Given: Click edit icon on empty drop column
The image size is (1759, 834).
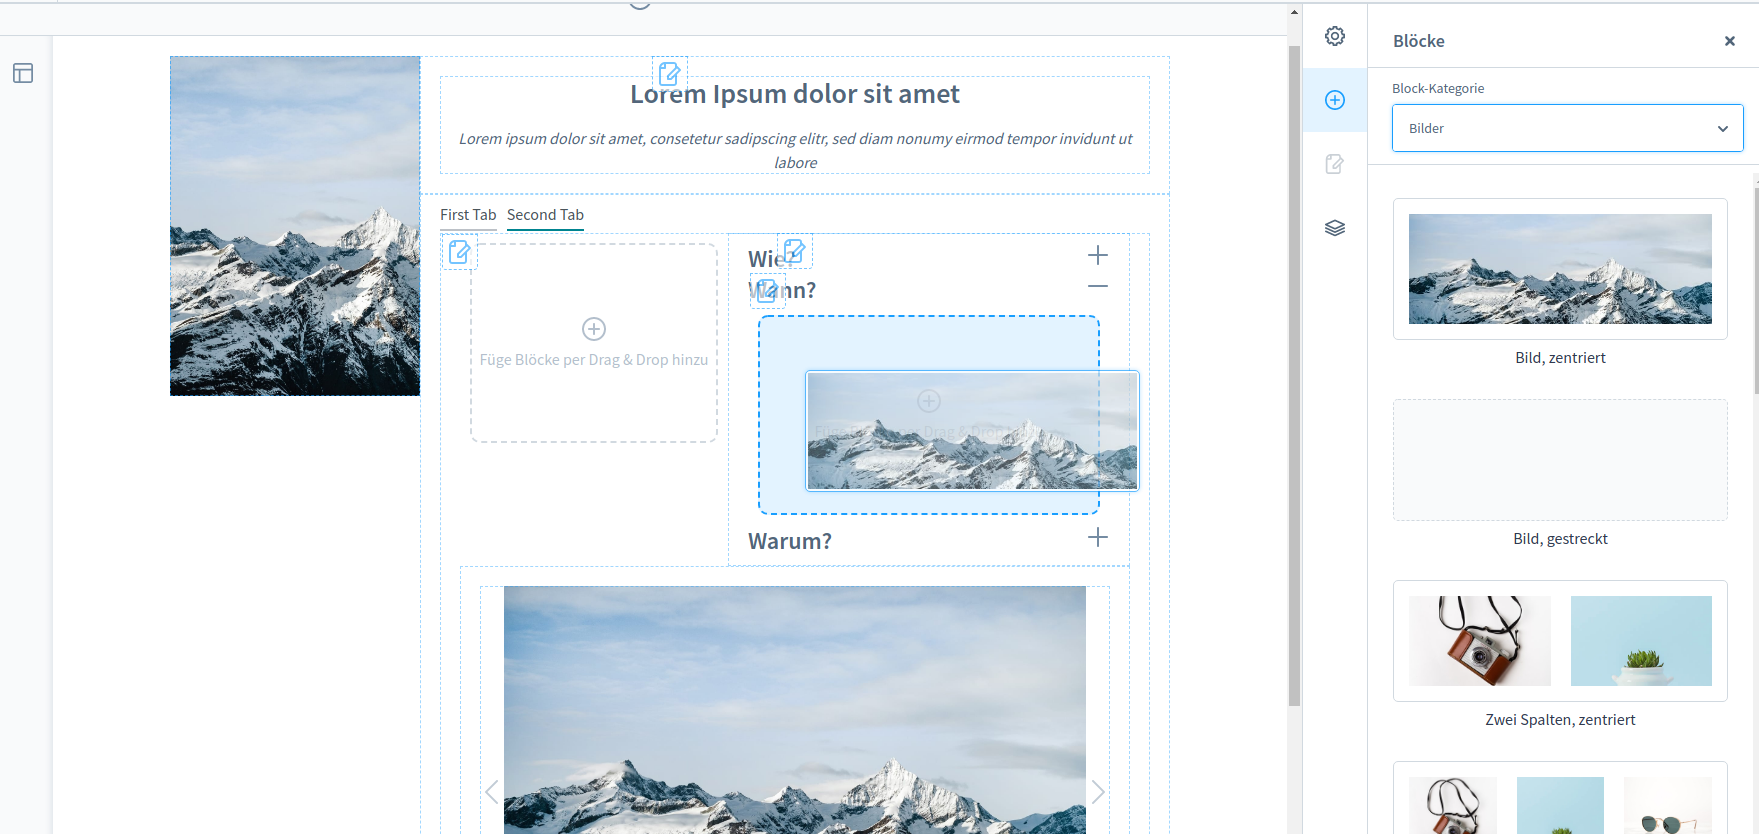Looking at the screenshot, I should point(460,252).
